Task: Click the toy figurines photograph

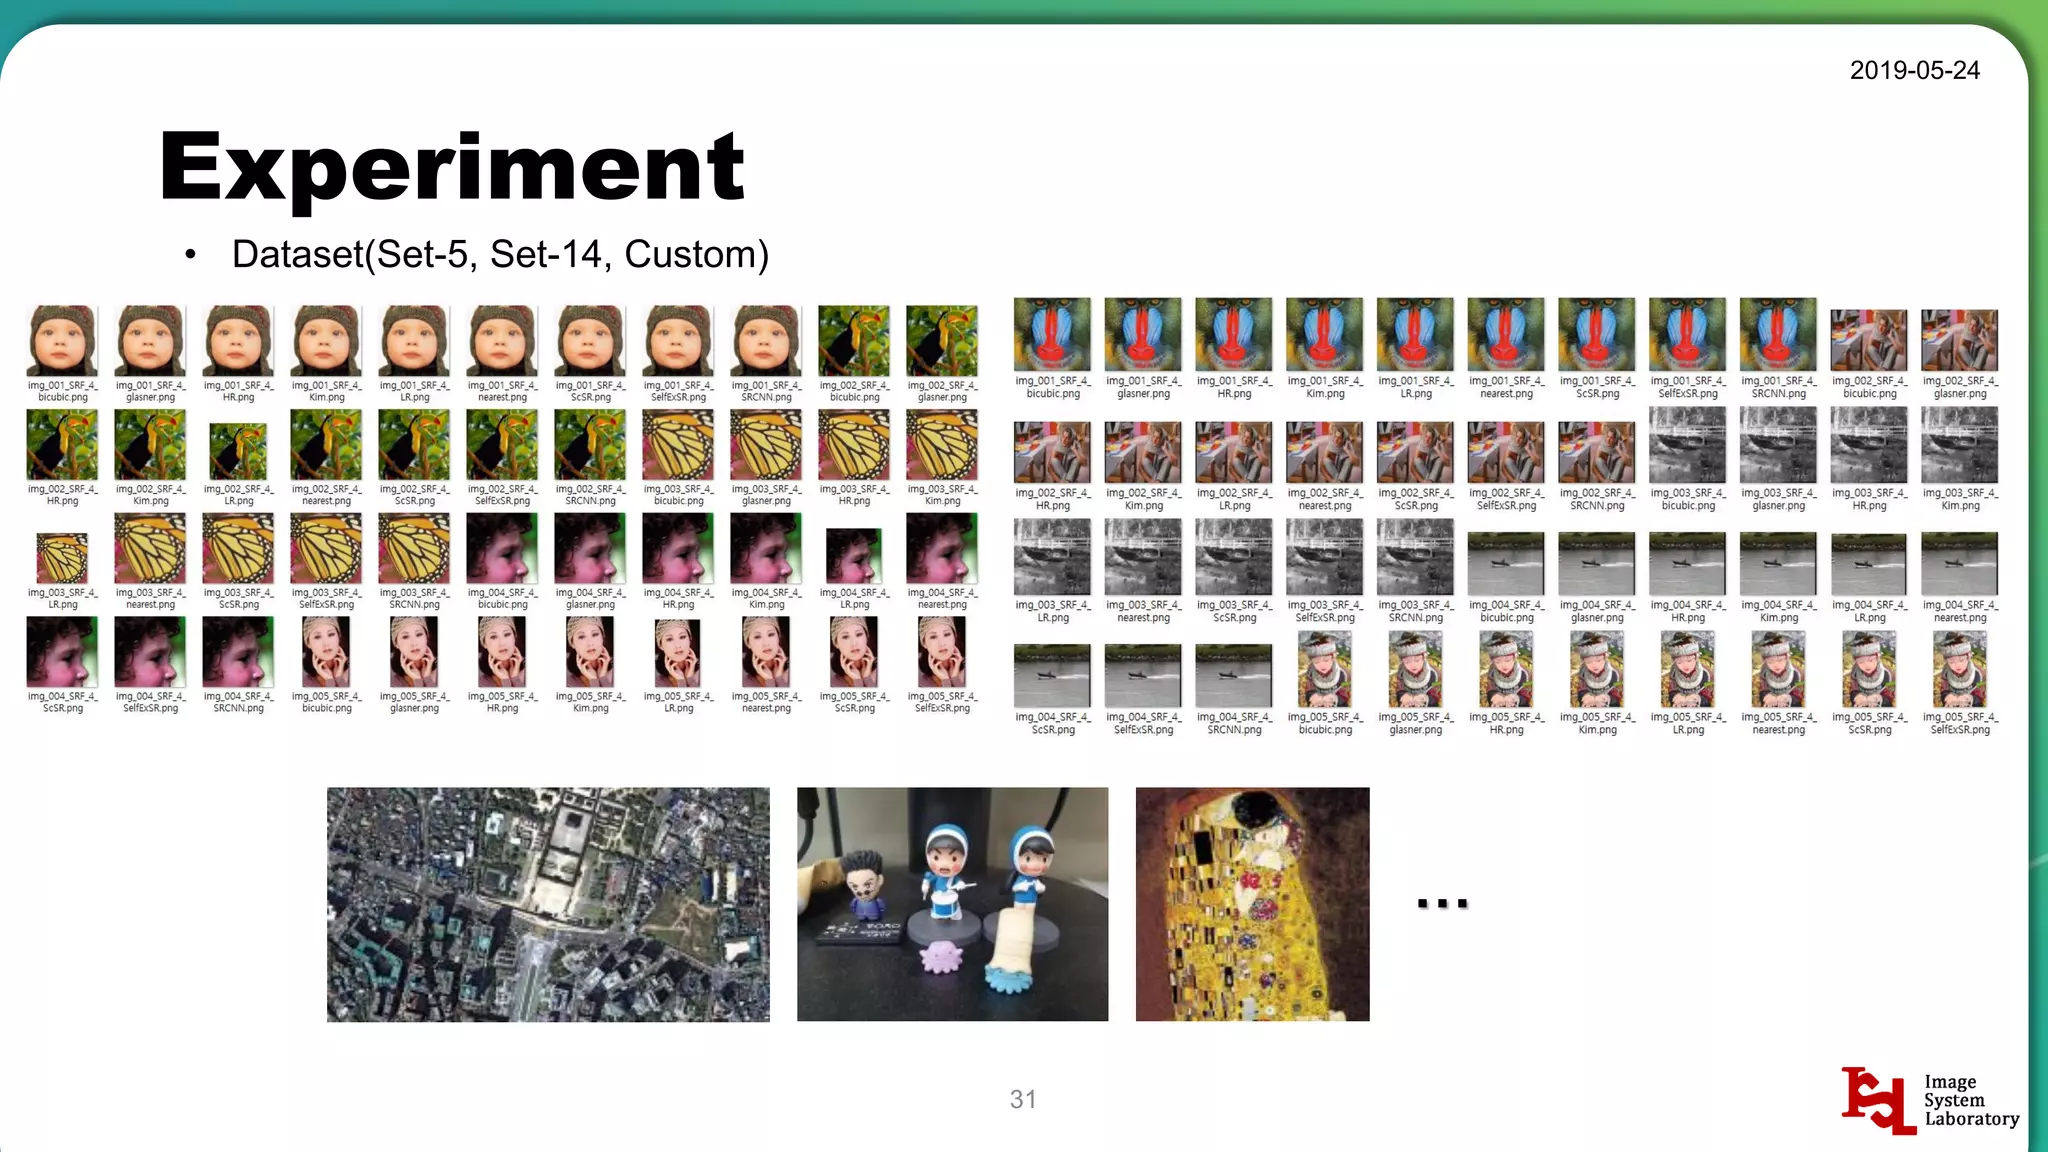Action: pyautogui.click(x=952, y=904)
